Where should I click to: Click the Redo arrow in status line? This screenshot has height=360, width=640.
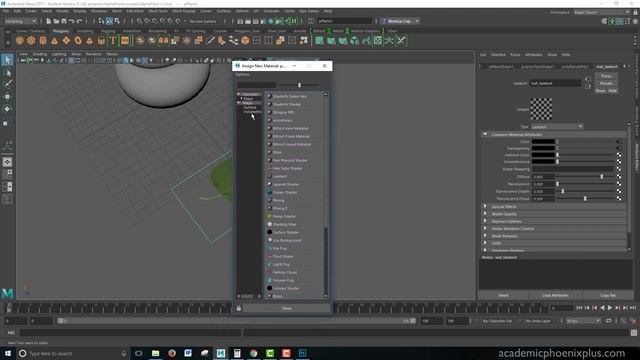[x=80, y=21]
